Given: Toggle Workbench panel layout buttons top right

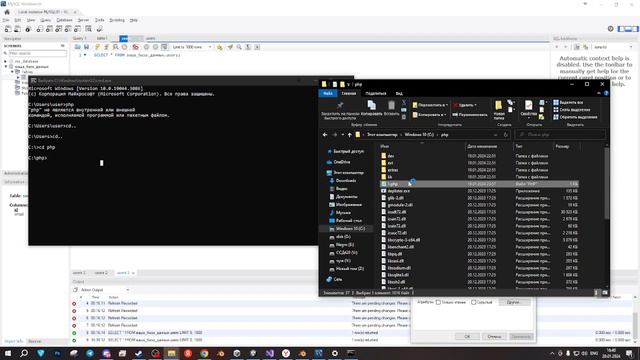Looking at the screenshot, I should tap(628, 29).
